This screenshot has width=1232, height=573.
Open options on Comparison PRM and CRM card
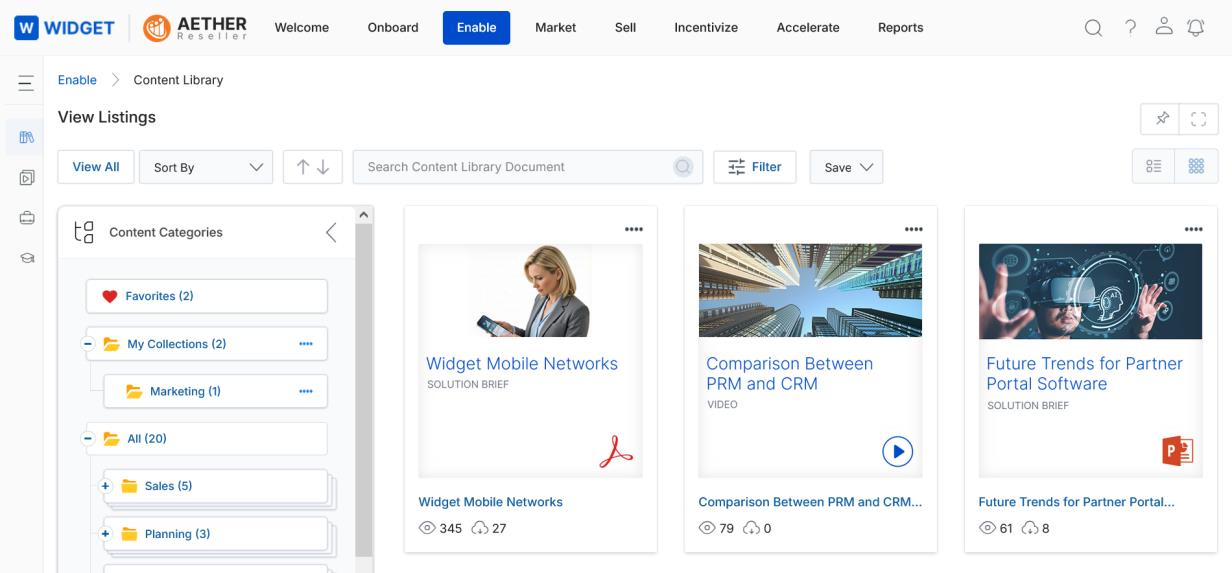(x=914, y=229)
